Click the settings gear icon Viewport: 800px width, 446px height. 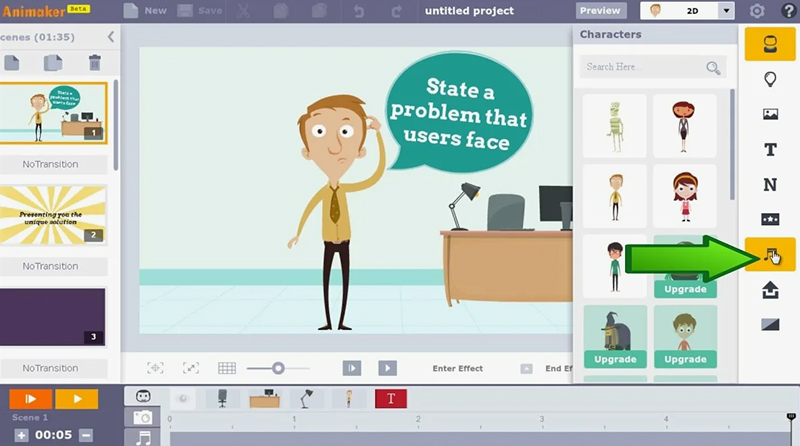[x=757, y=11]
